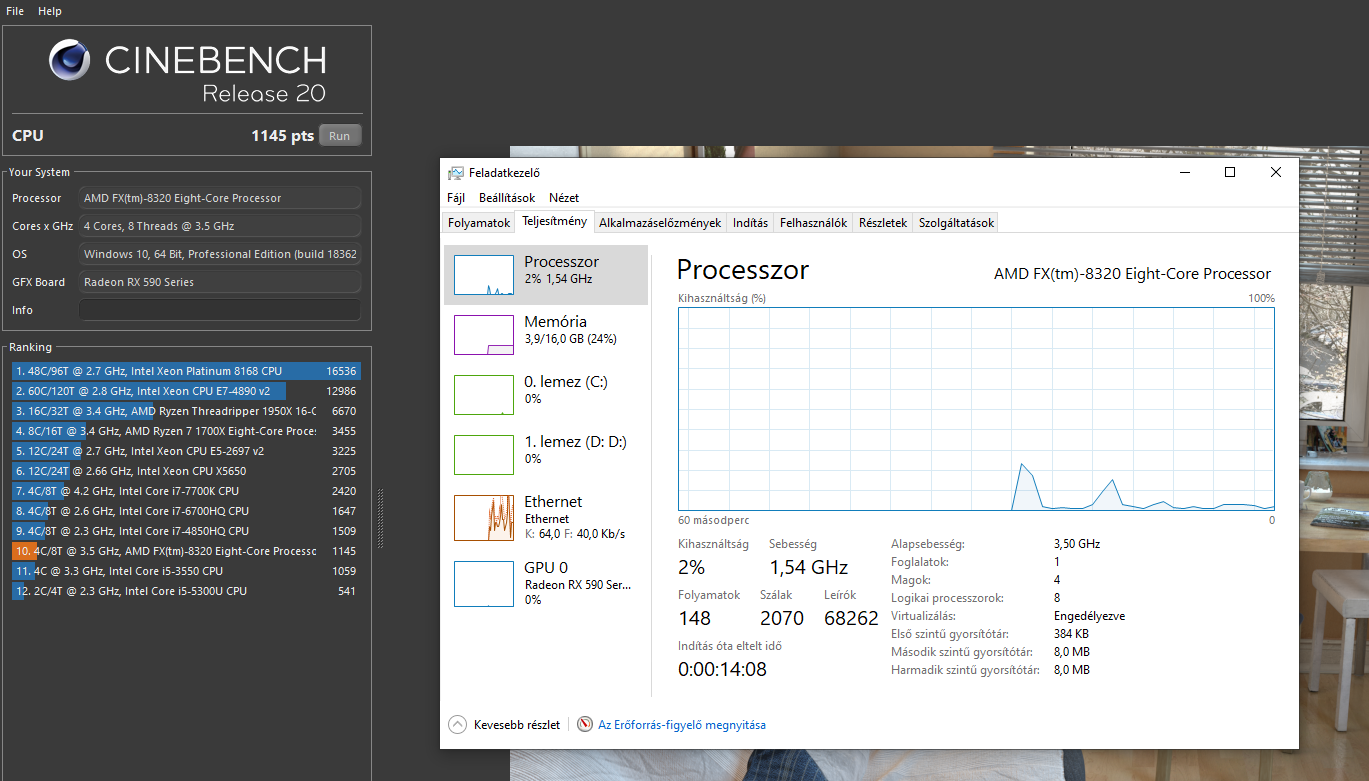This screenshot has width=1369, height=781.
Task: Switch to the Szolgáltatások tab
Action: [x=956, y=223]
